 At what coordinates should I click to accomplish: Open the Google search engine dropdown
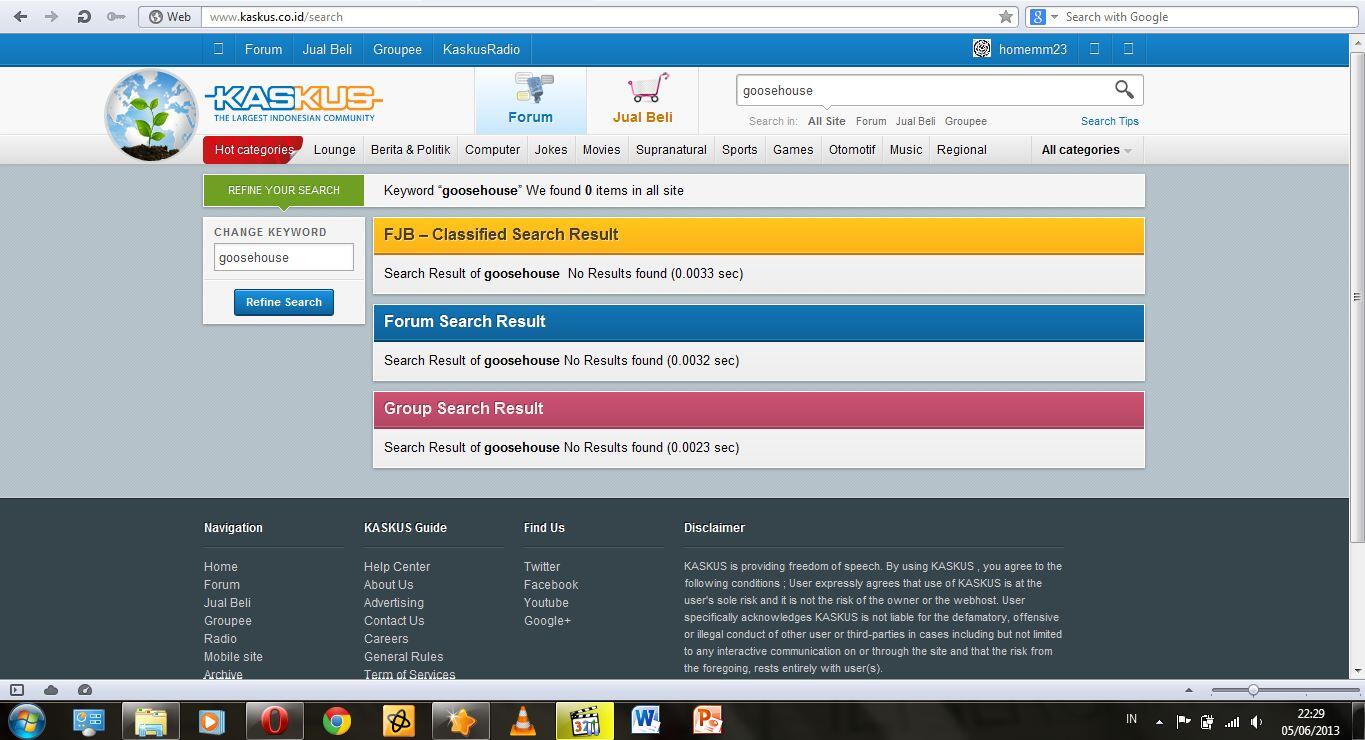[1044, 16]
